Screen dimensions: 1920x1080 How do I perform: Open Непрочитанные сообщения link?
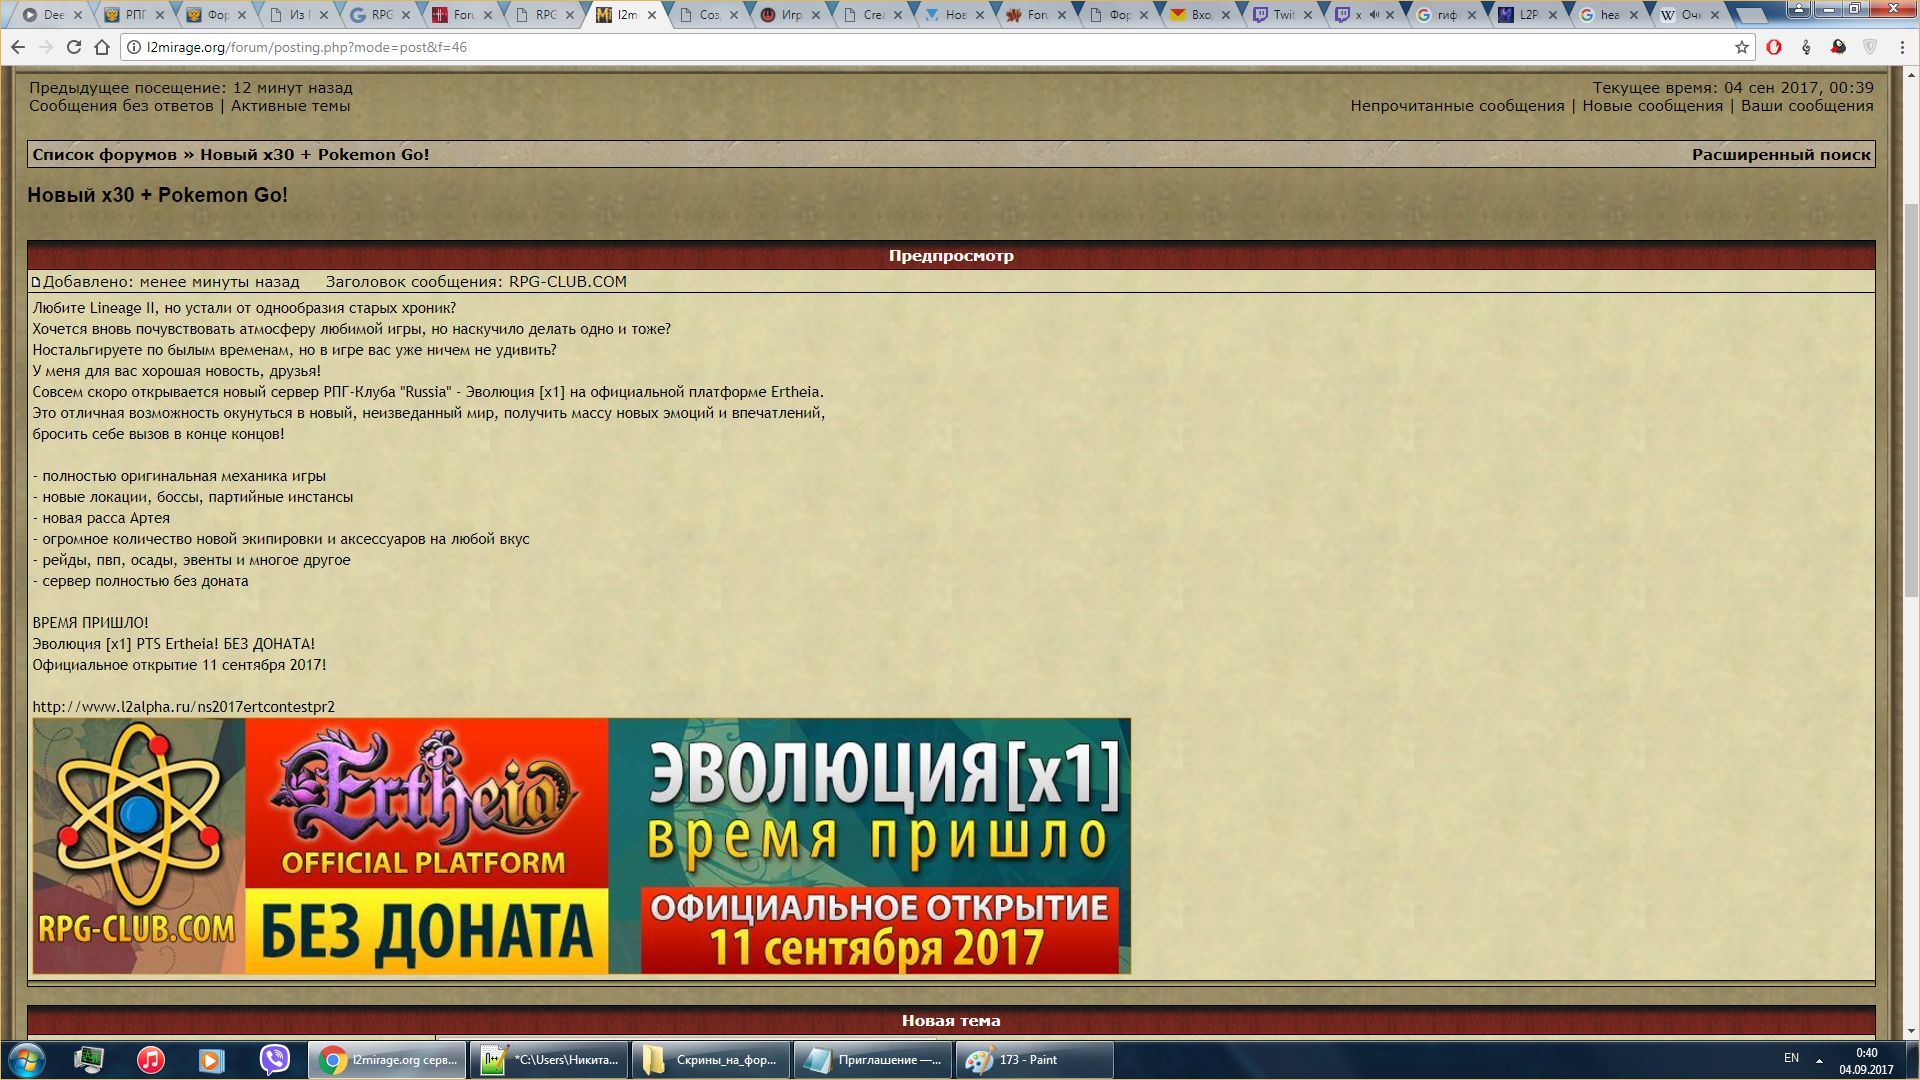1457,106
